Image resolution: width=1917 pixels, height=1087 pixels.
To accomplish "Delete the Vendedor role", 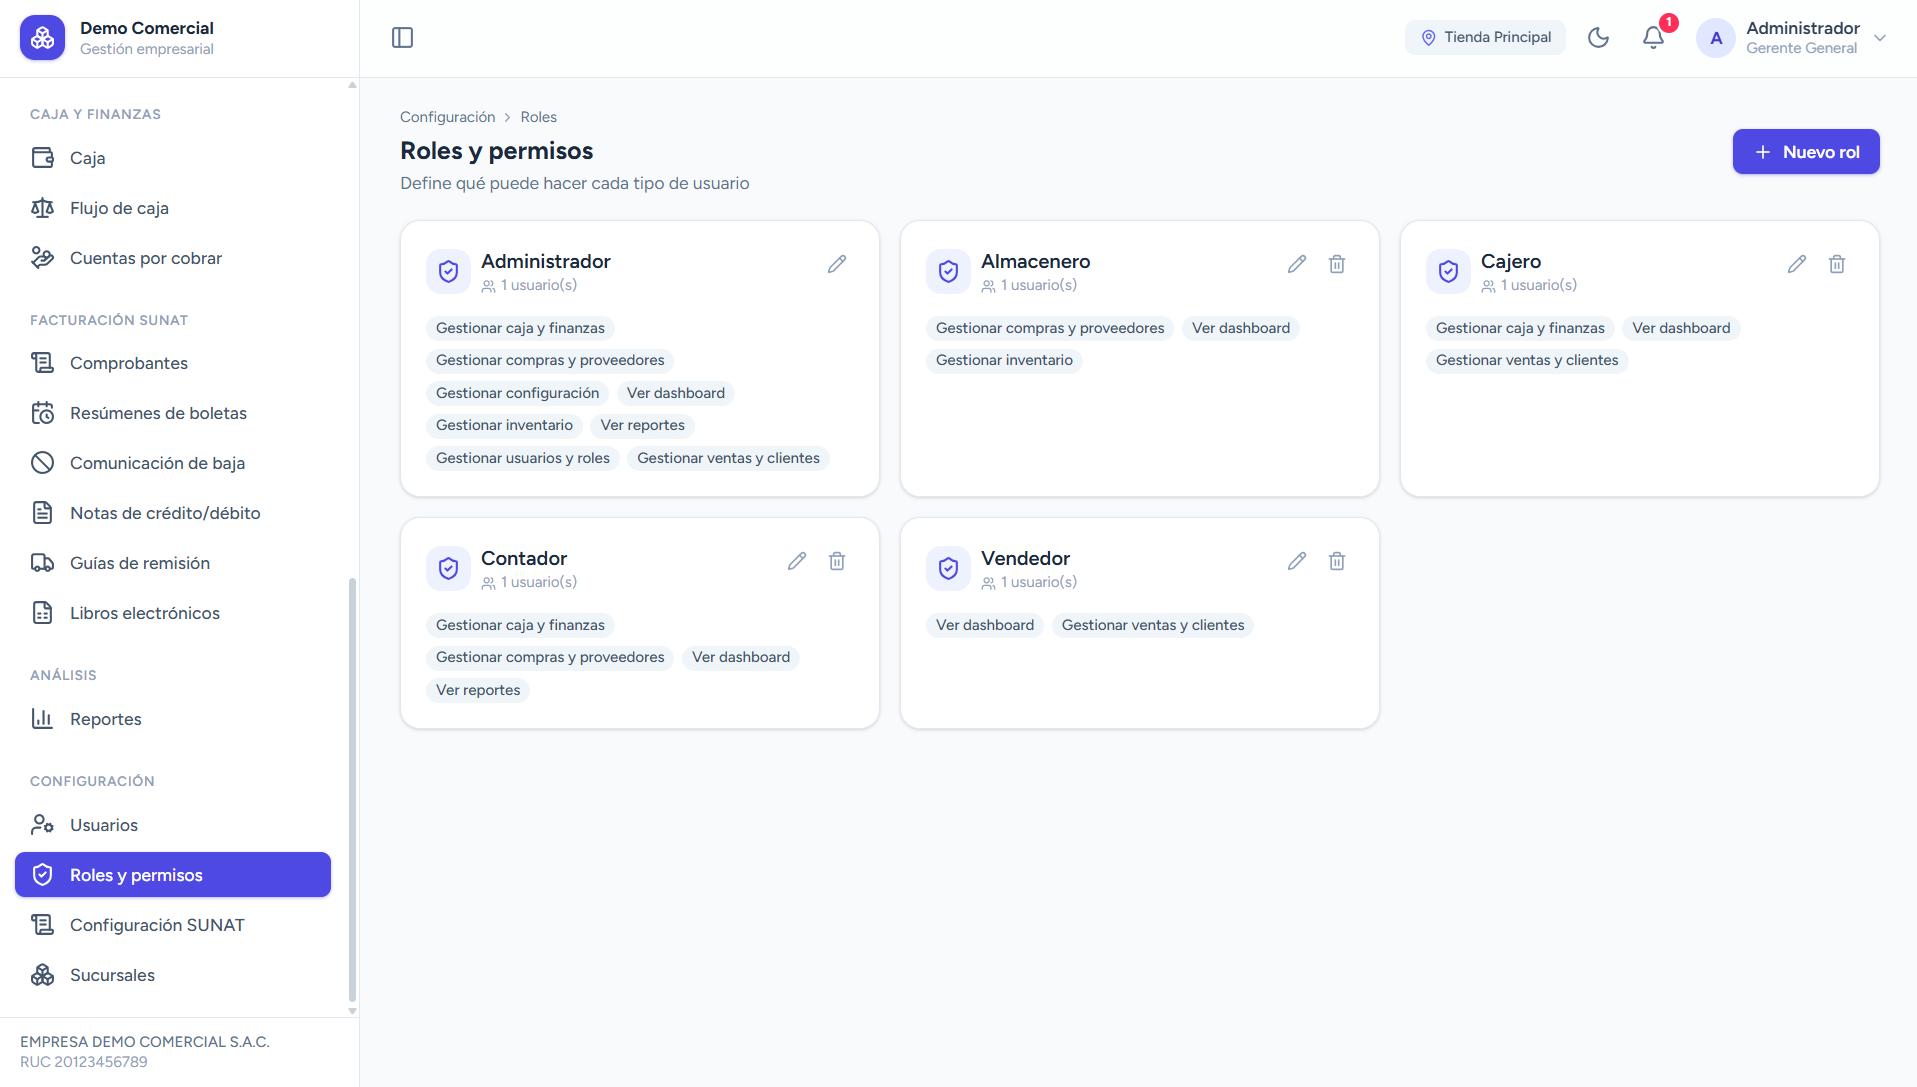I will [x=1337, y=561].
